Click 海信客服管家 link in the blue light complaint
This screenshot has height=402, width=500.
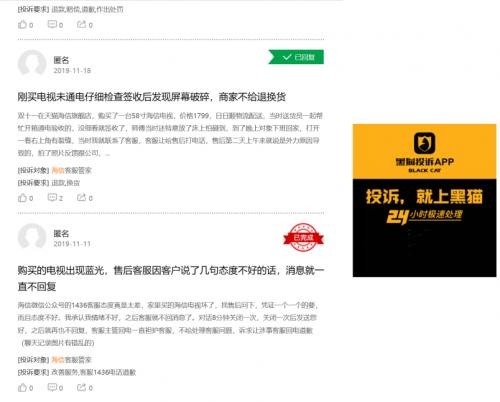pyautogui.click(x=72, y=360)
